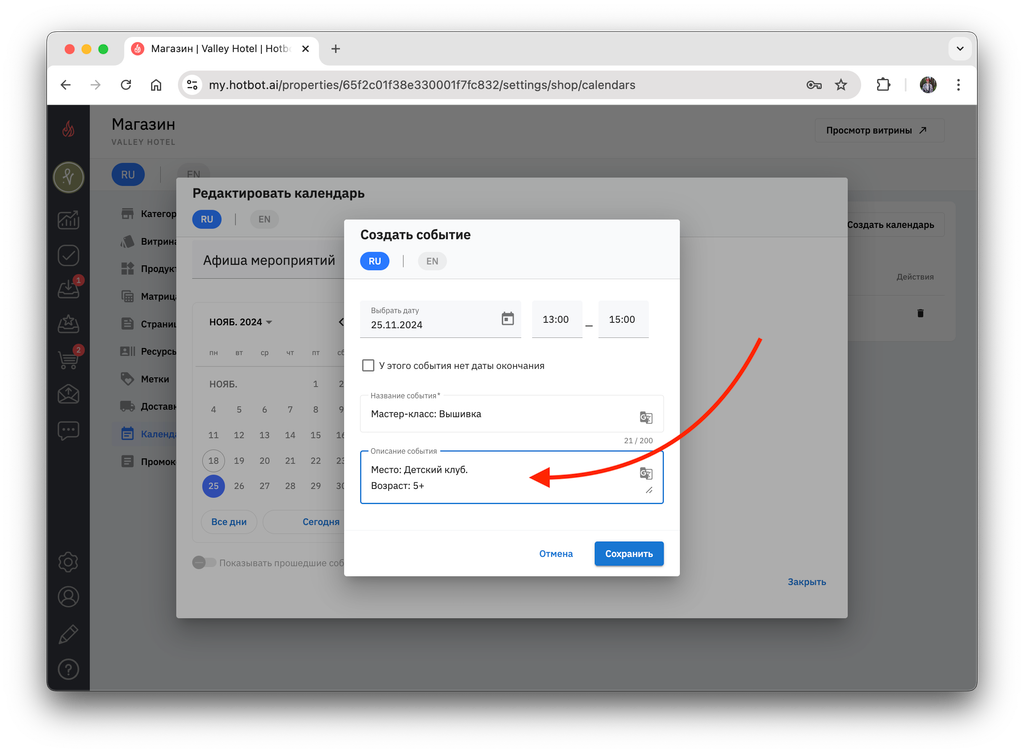Image resolution: width=1024 pixels, height=753 pixels.
Task: Open Chrome profile avatar
Action: [x=928, y=85]
